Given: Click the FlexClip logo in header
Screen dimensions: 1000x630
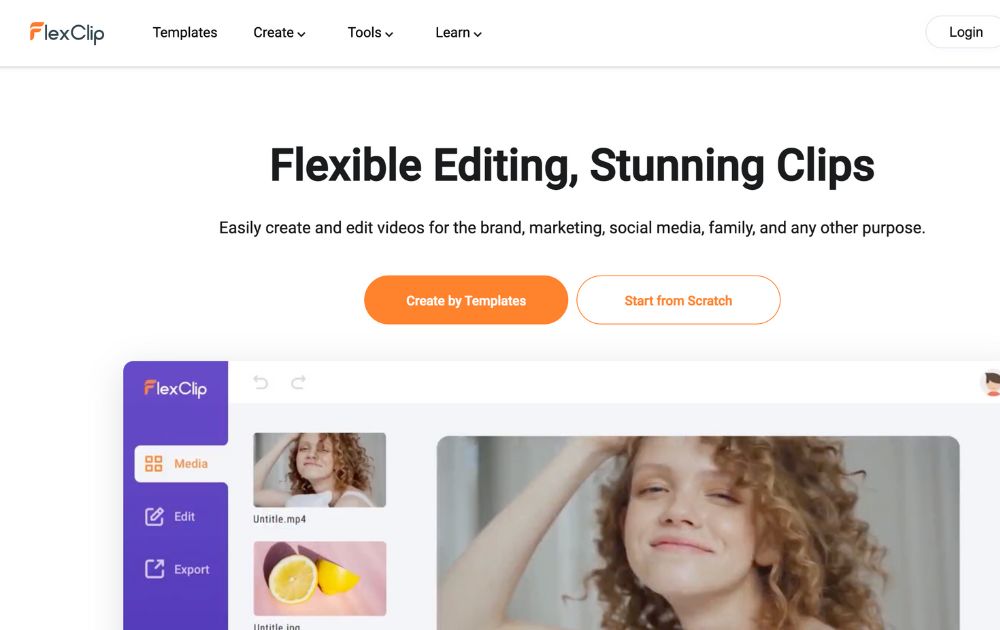Looking at the screenshot, I should 67,33.
